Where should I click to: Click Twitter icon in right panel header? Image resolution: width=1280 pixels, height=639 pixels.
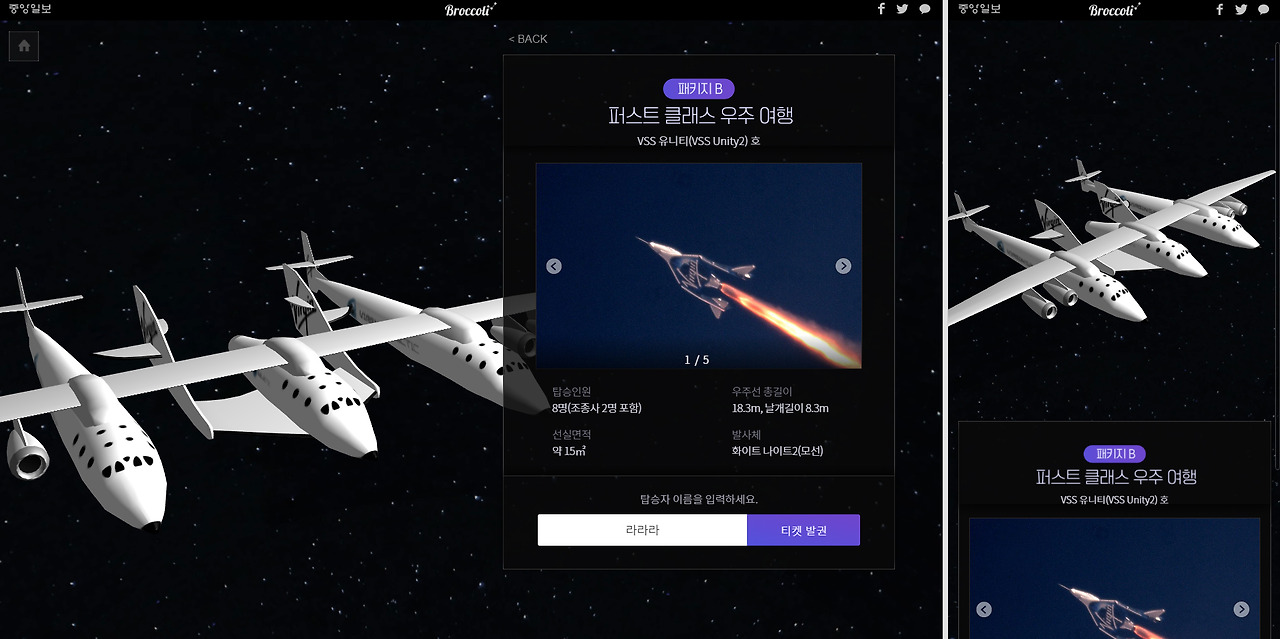[x=1241, y=9]
